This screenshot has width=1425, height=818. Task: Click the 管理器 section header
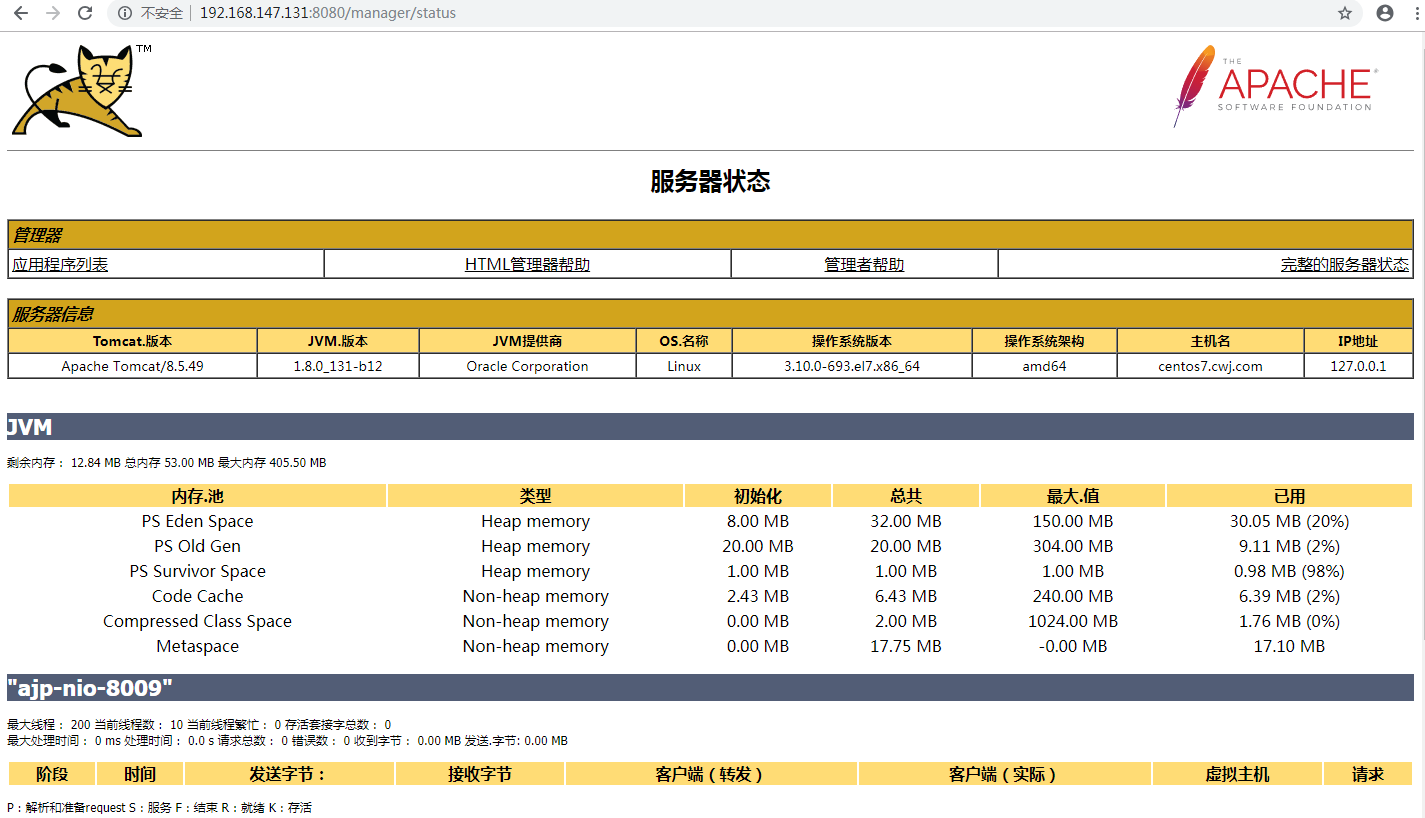click(x=710, y=235)
